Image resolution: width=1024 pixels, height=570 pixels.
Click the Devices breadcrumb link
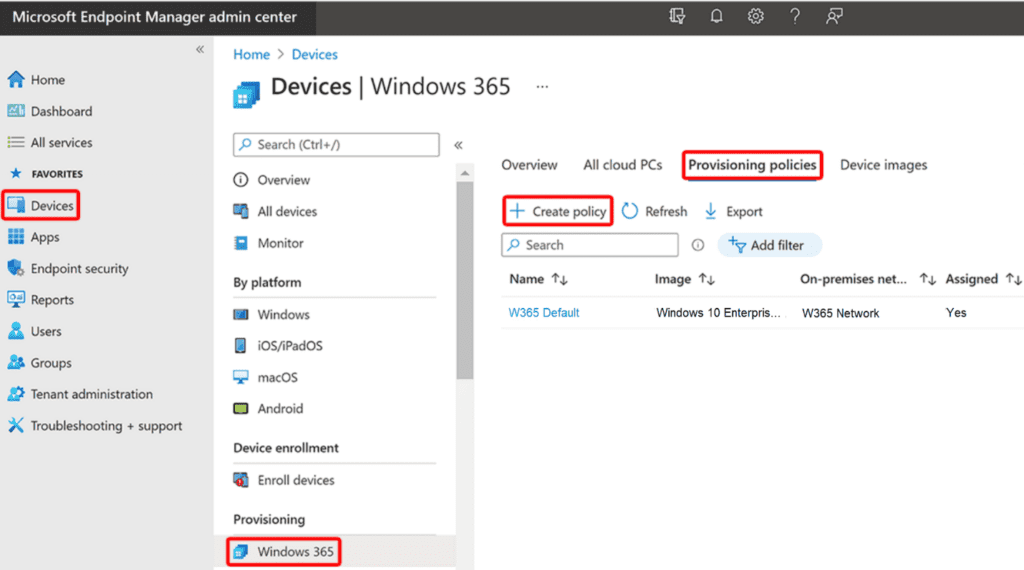click(314, 54)
